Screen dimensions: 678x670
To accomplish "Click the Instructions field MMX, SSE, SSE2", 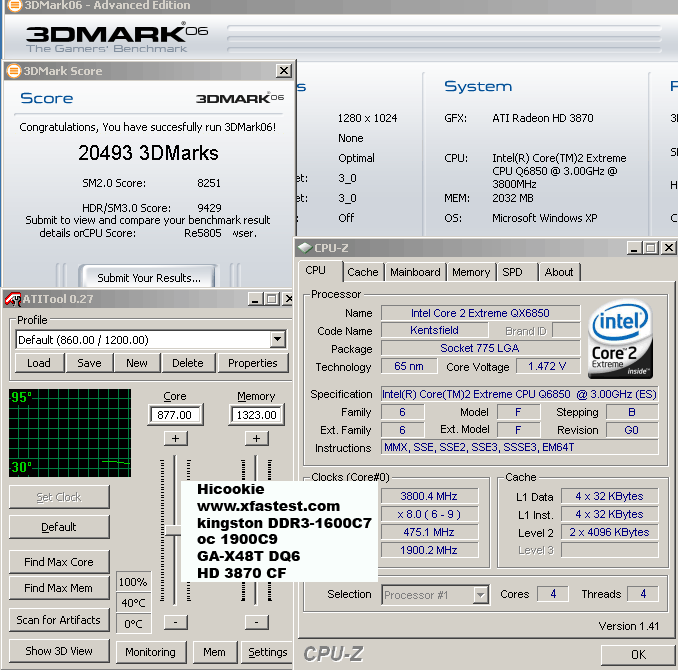I will point(519,447).
